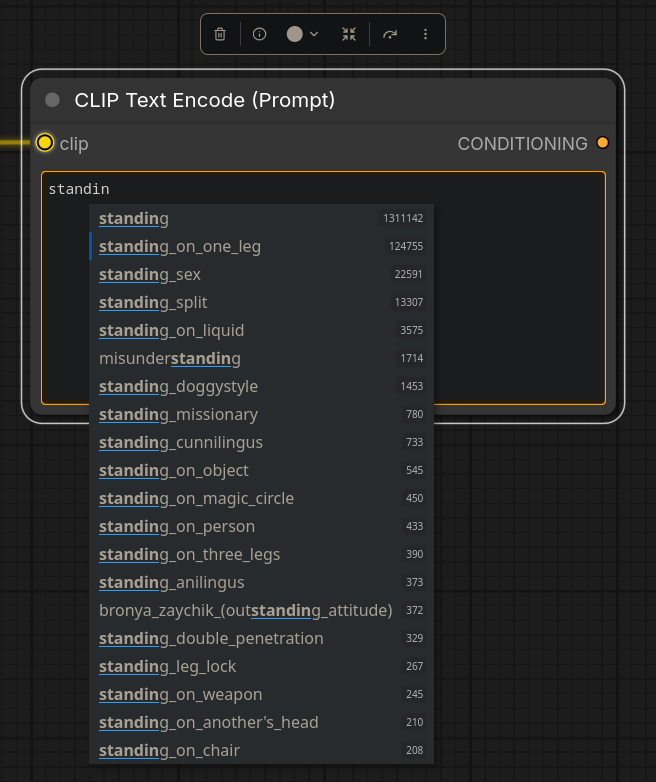The image size is (656, 782).
Task: Open node info with the info icon
Action: tap(259, 34)
